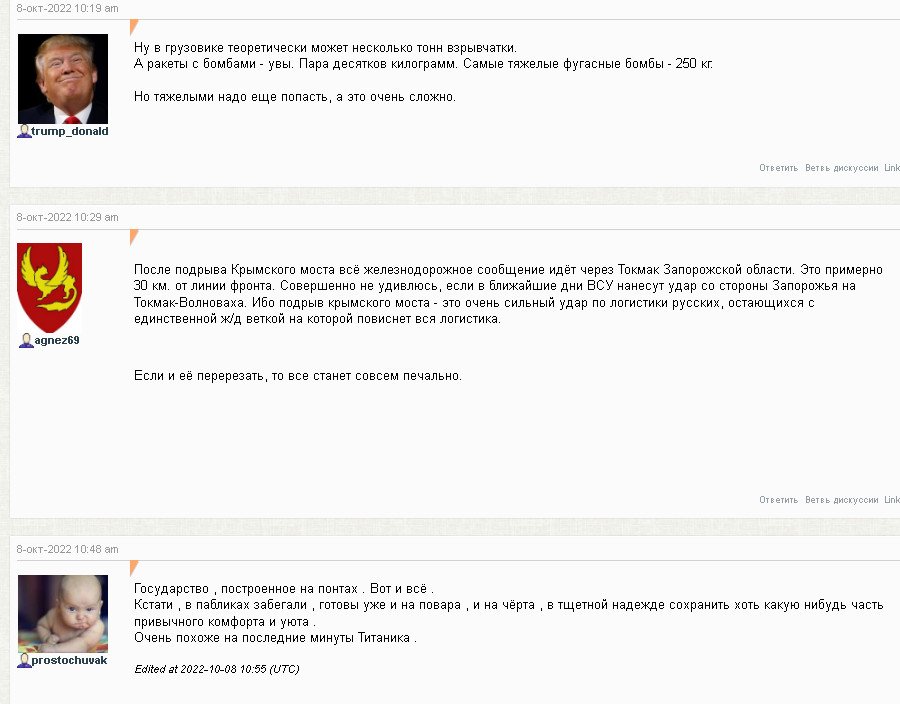
Task: Open Ветвь дискуссии for trump_donald comment
Action: [x=841, y=168]
